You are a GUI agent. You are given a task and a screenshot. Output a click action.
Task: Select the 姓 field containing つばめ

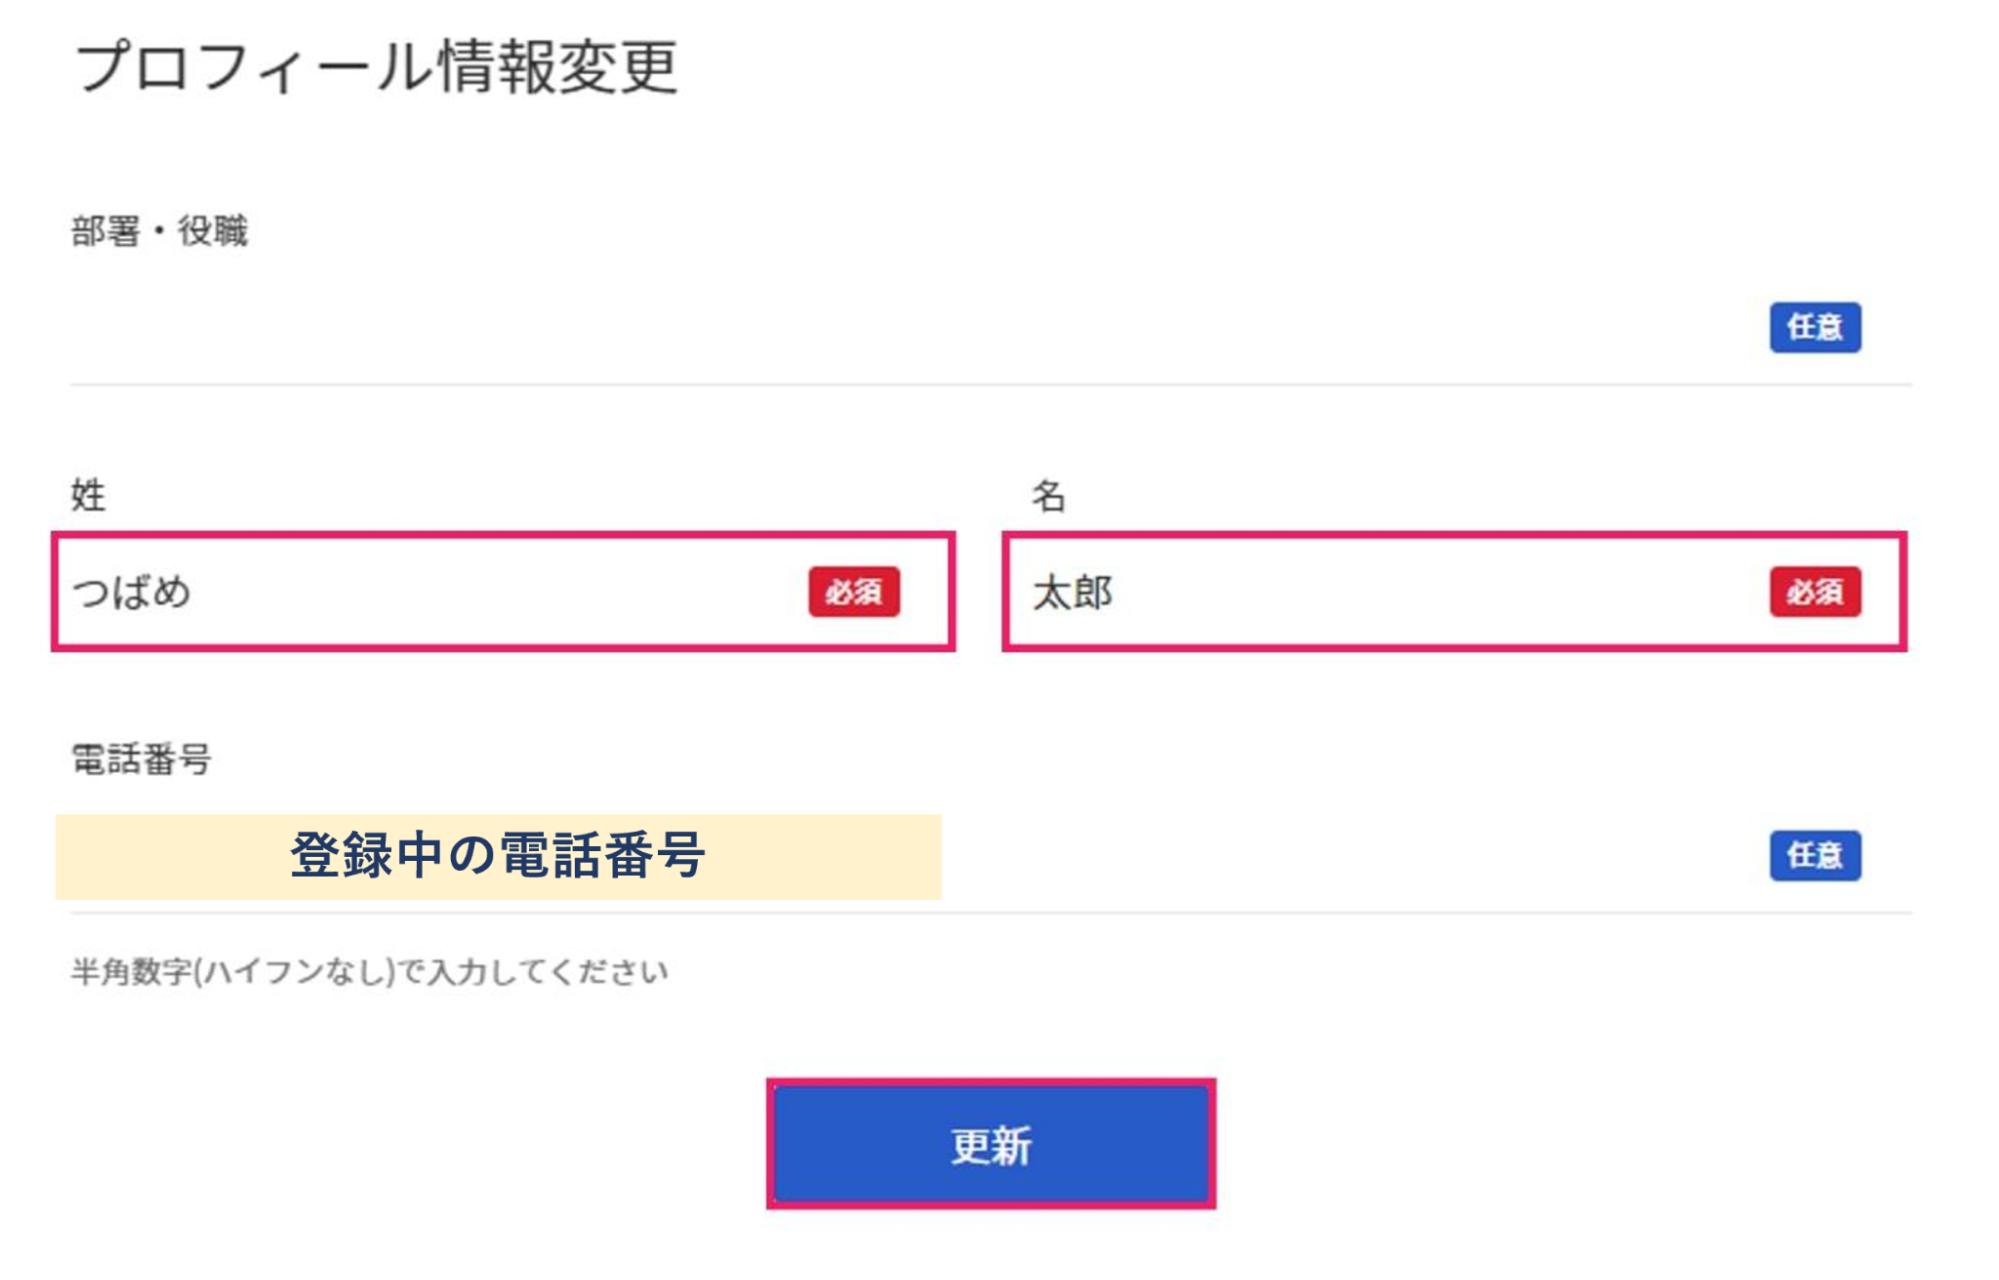(503, 592)
